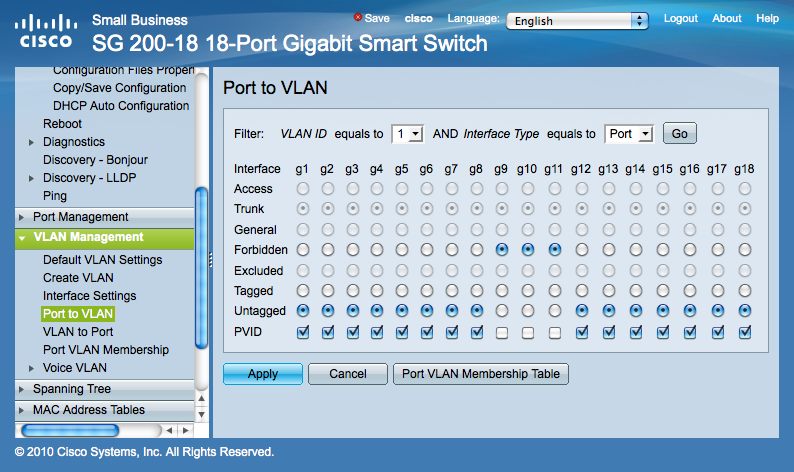Click sidebar horizontal scroll left arrow
Viewport: 794px width, 472px height.
click(170, 430)
